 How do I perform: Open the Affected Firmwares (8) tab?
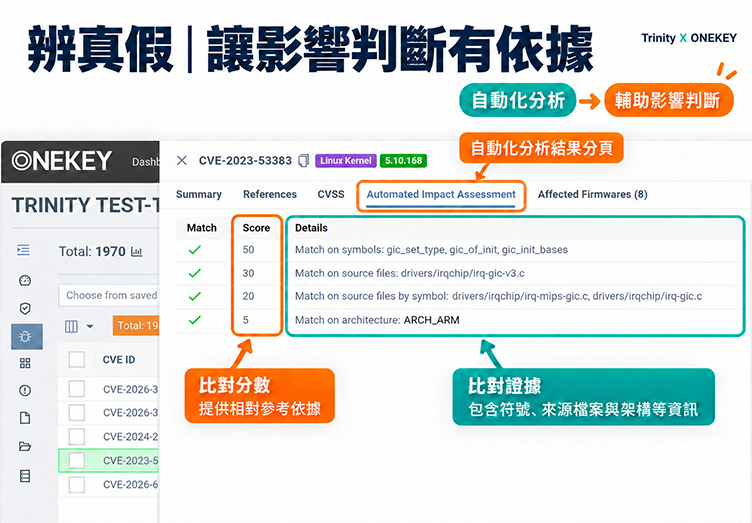[592, 194]
